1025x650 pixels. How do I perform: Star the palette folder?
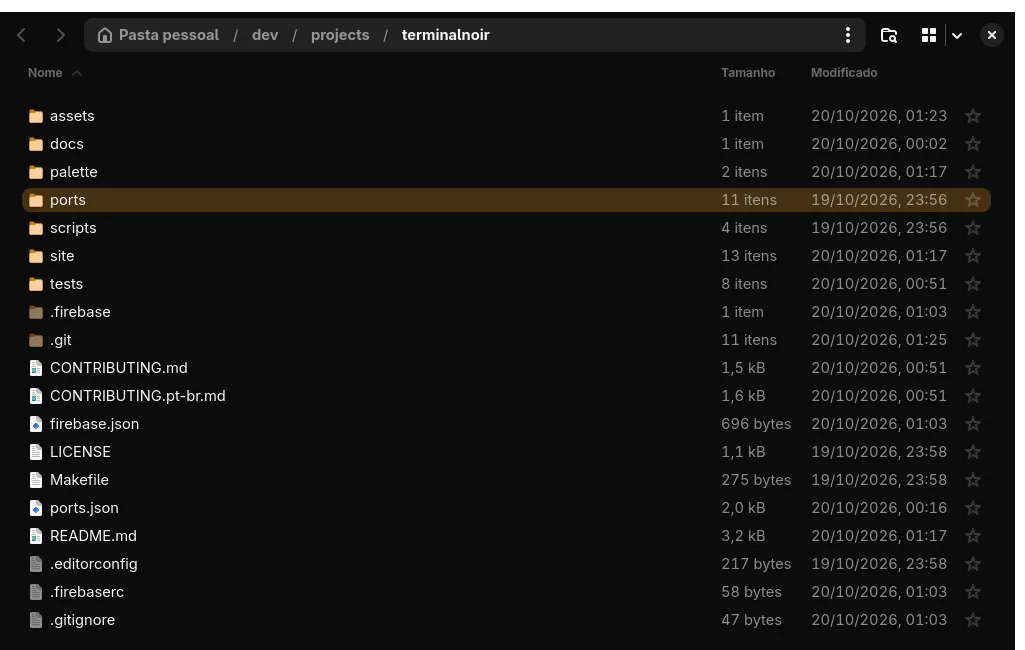click(x=973, y=172)
